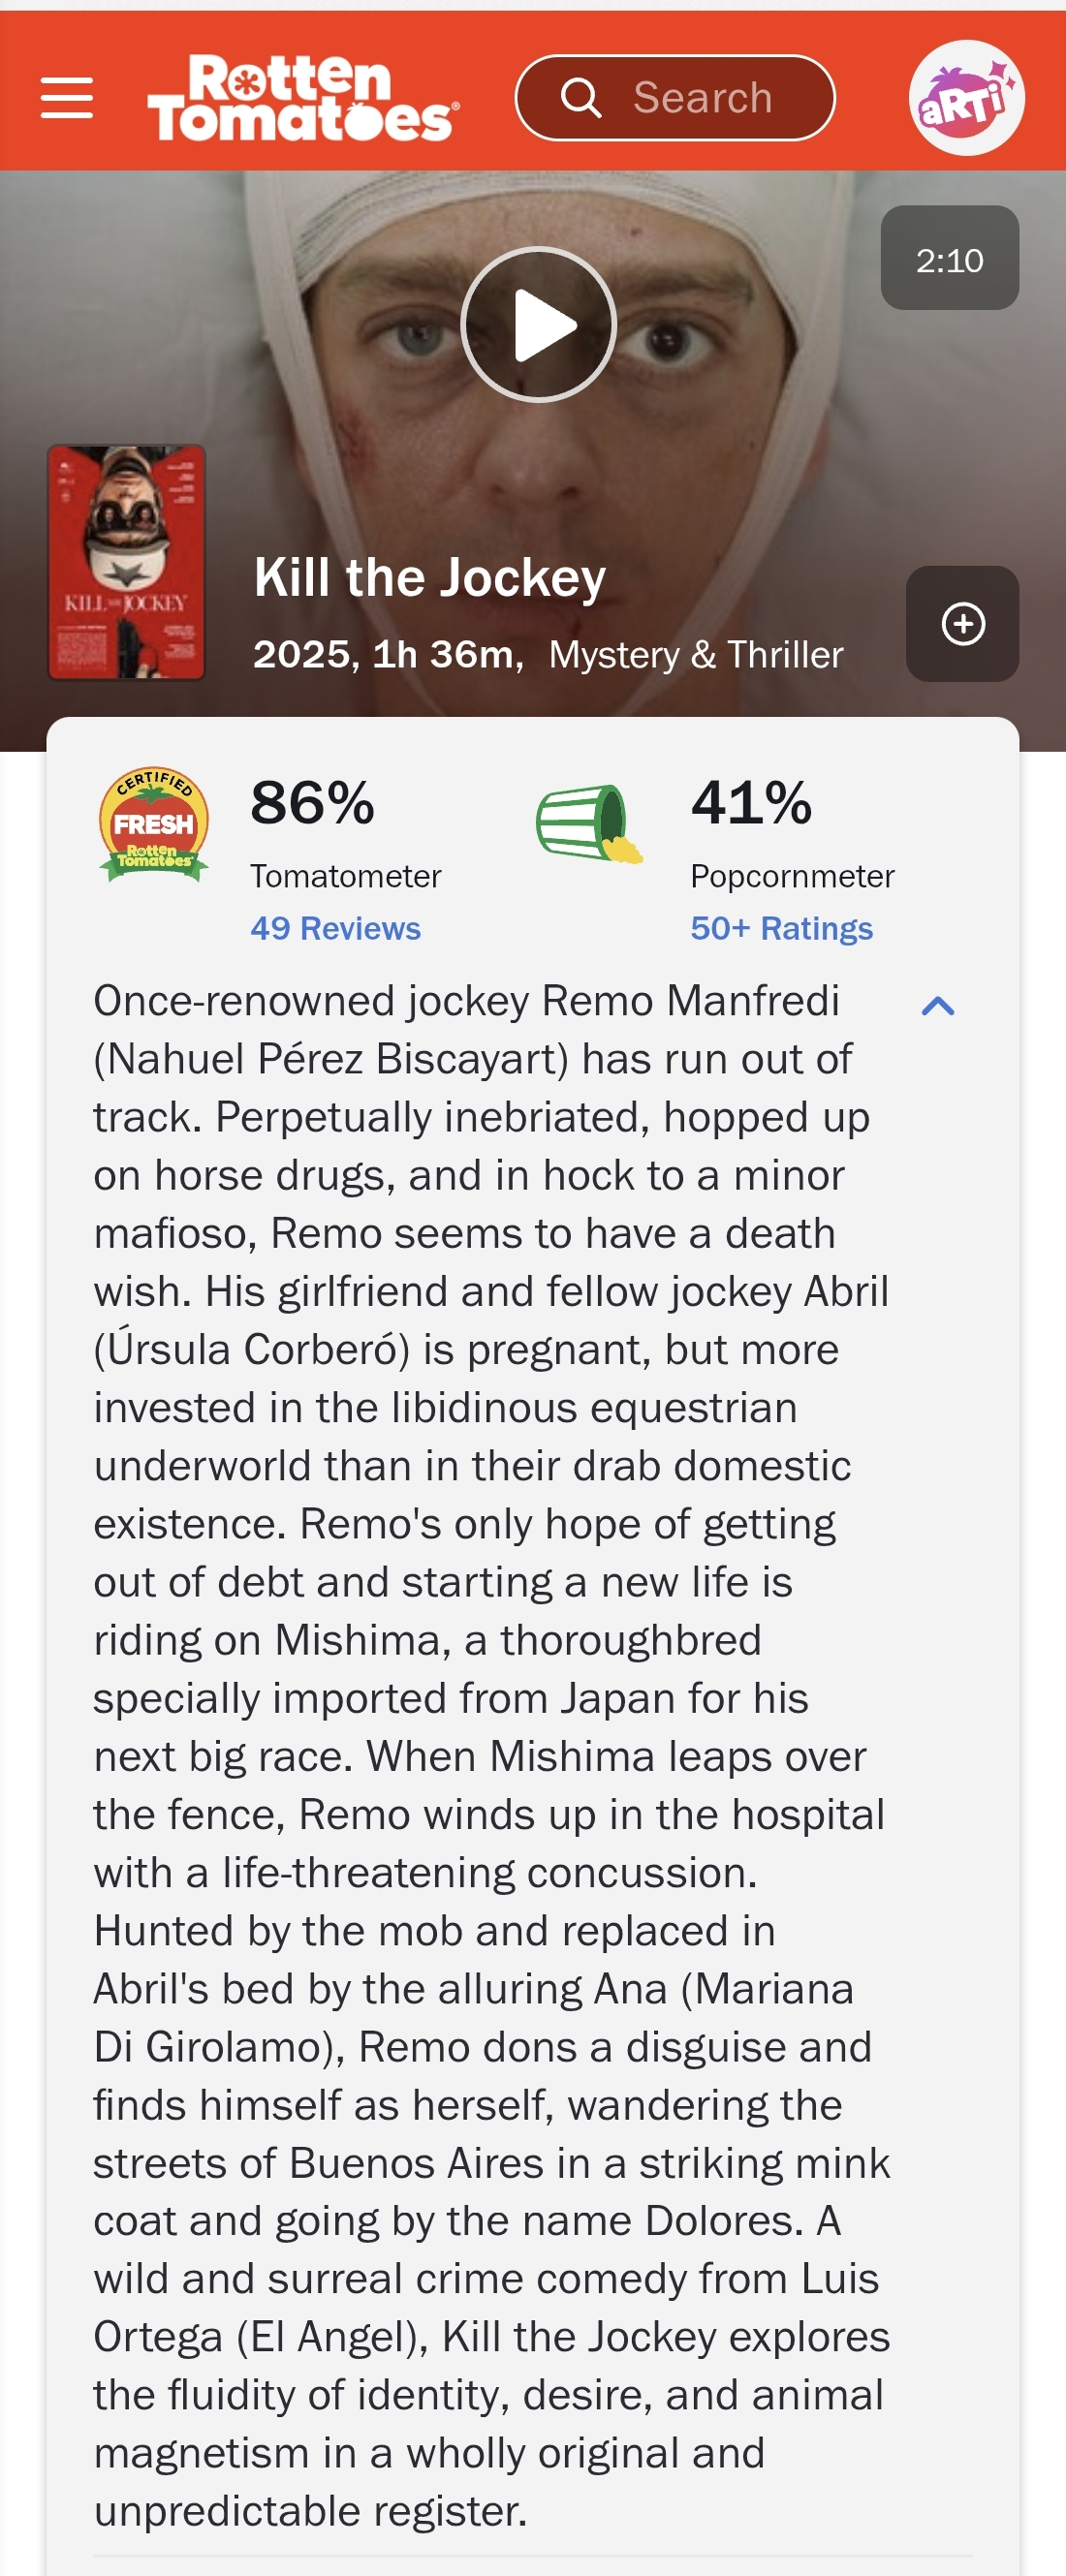Add movie to watchlist with plus icon
This screenshot has width=1066, height=2576.
click(x=962, y=623)
